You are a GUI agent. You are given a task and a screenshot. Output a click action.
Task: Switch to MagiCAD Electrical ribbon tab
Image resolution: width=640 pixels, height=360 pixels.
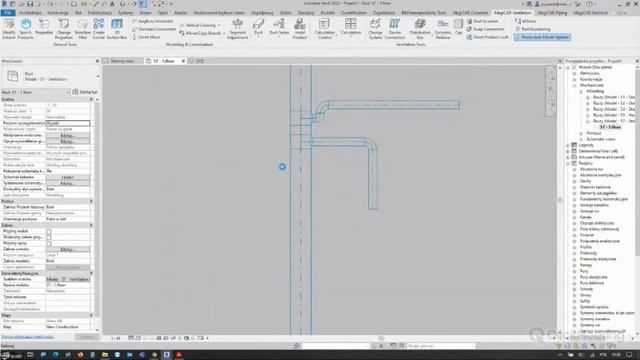point(591,13)
